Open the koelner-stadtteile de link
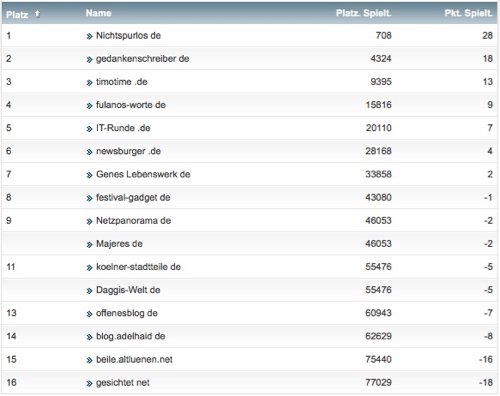Viewport: 500px width, 396px height. [x=138, y=267]
